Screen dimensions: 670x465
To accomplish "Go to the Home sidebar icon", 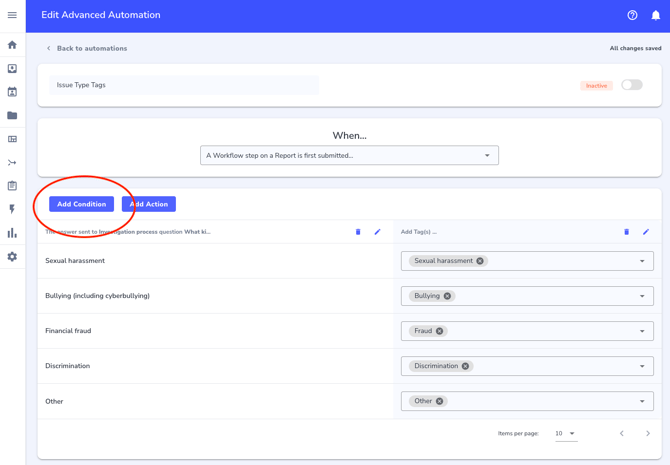I will point(12,45).
